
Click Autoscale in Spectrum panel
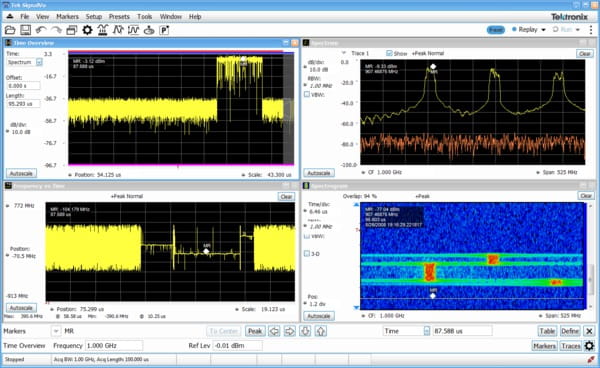point(319,173)
